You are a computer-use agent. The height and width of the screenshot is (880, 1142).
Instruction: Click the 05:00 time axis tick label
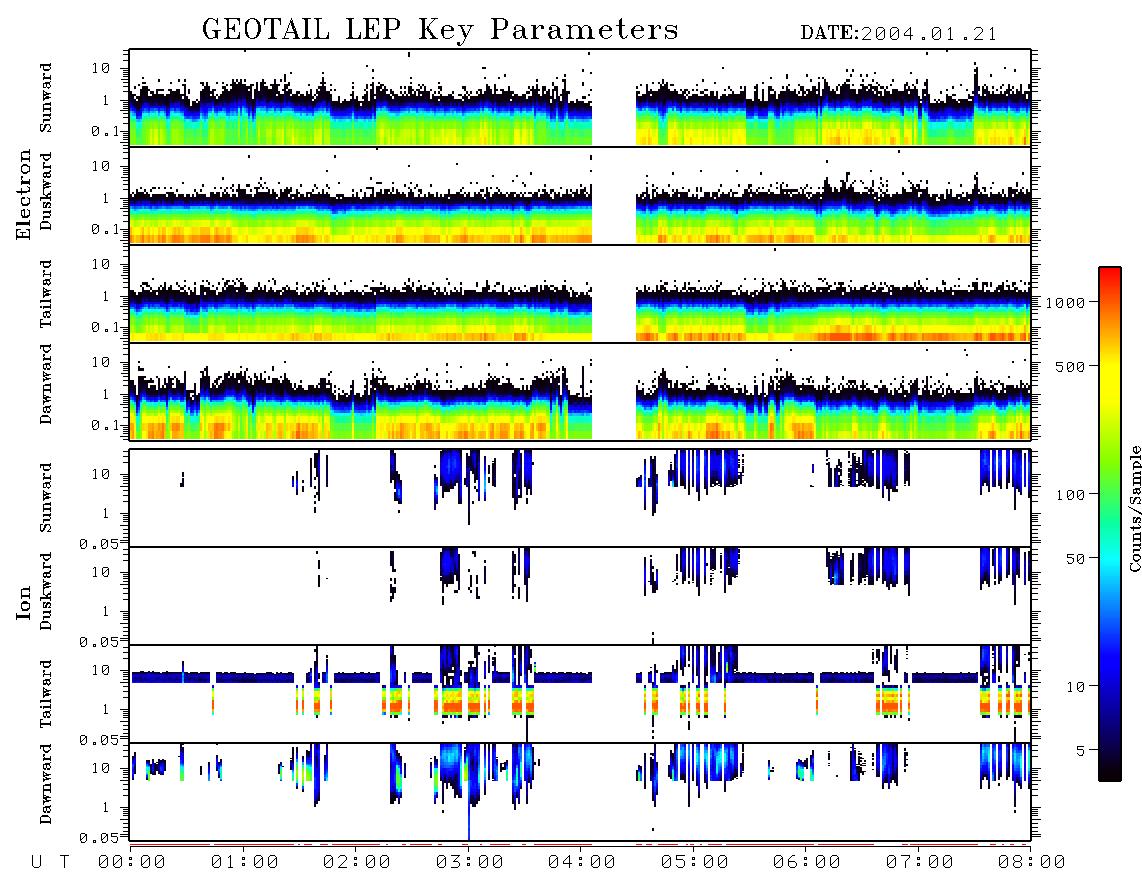pyautogui.click(x=695, y=862)
